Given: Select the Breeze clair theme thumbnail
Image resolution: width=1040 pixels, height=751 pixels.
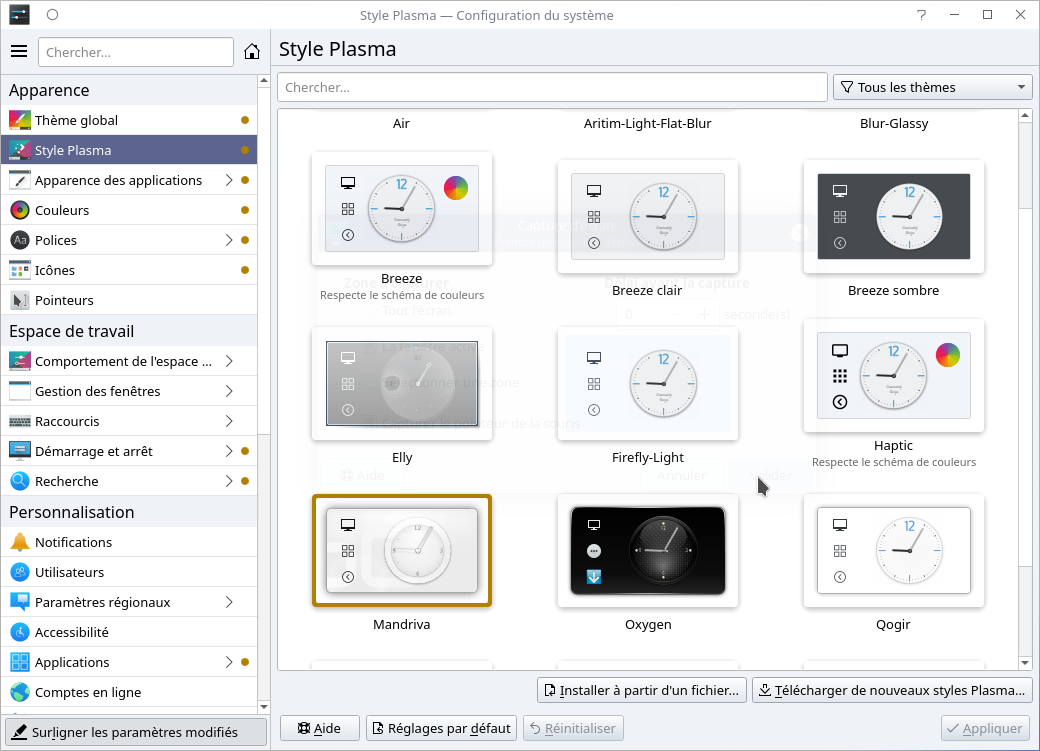Looking at the screenshot, I should pyautogui.click(x=648, y=216).
